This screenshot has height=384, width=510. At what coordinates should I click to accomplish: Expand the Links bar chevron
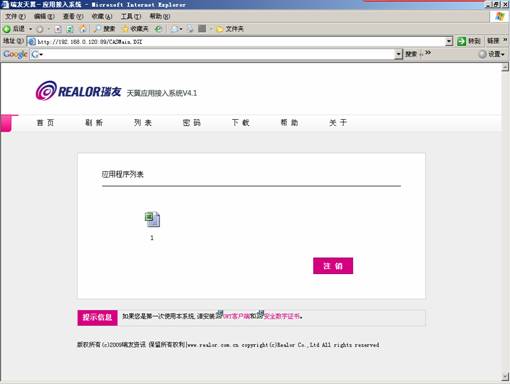click(505, 40)
